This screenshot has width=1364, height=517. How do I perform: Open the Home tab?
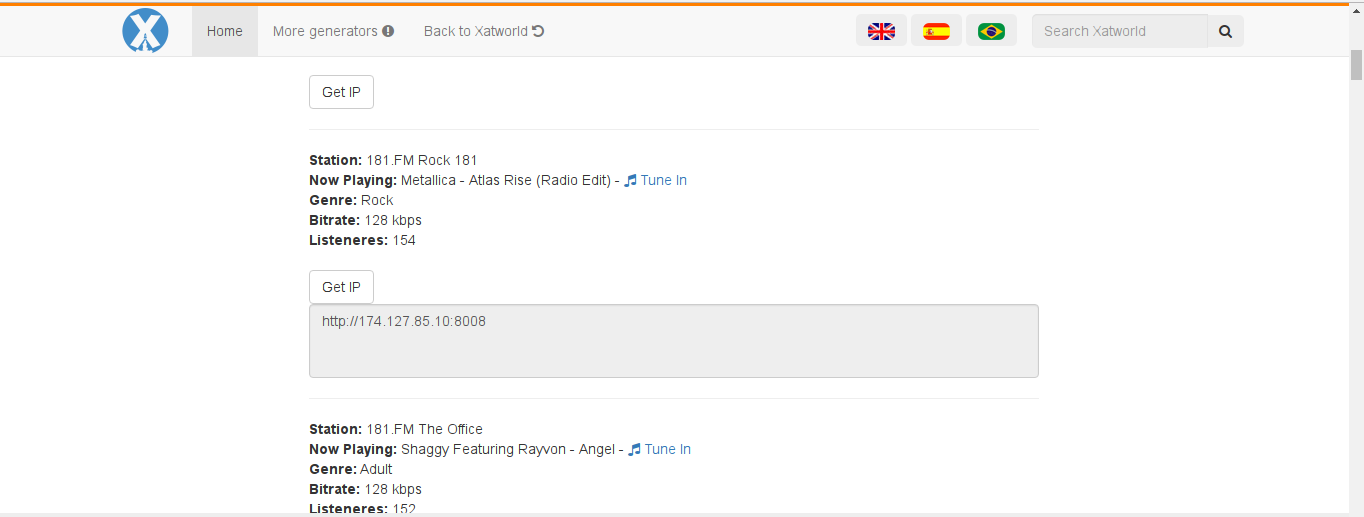pyautogui.click(x=225, y=31)
